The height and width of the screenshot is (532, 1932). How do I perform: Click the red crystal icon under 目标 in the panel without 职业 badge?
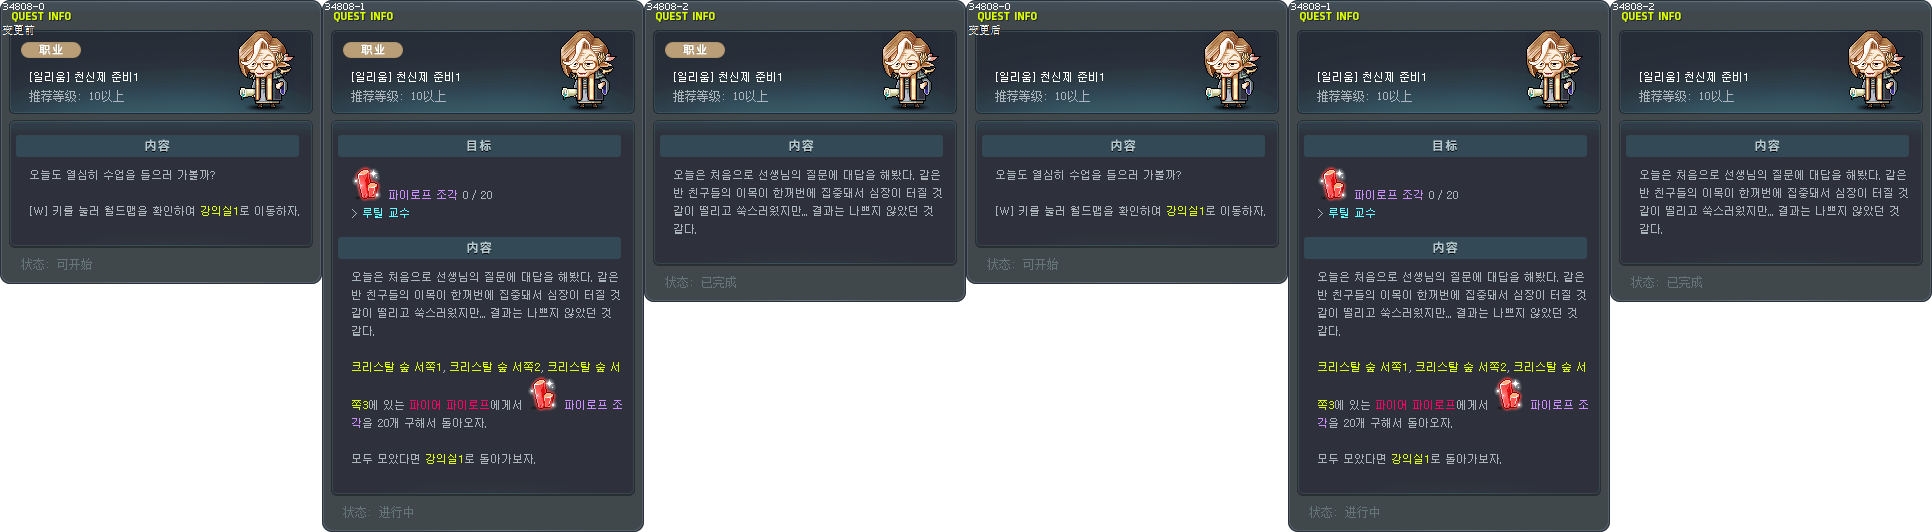(x=1333, y=184)
